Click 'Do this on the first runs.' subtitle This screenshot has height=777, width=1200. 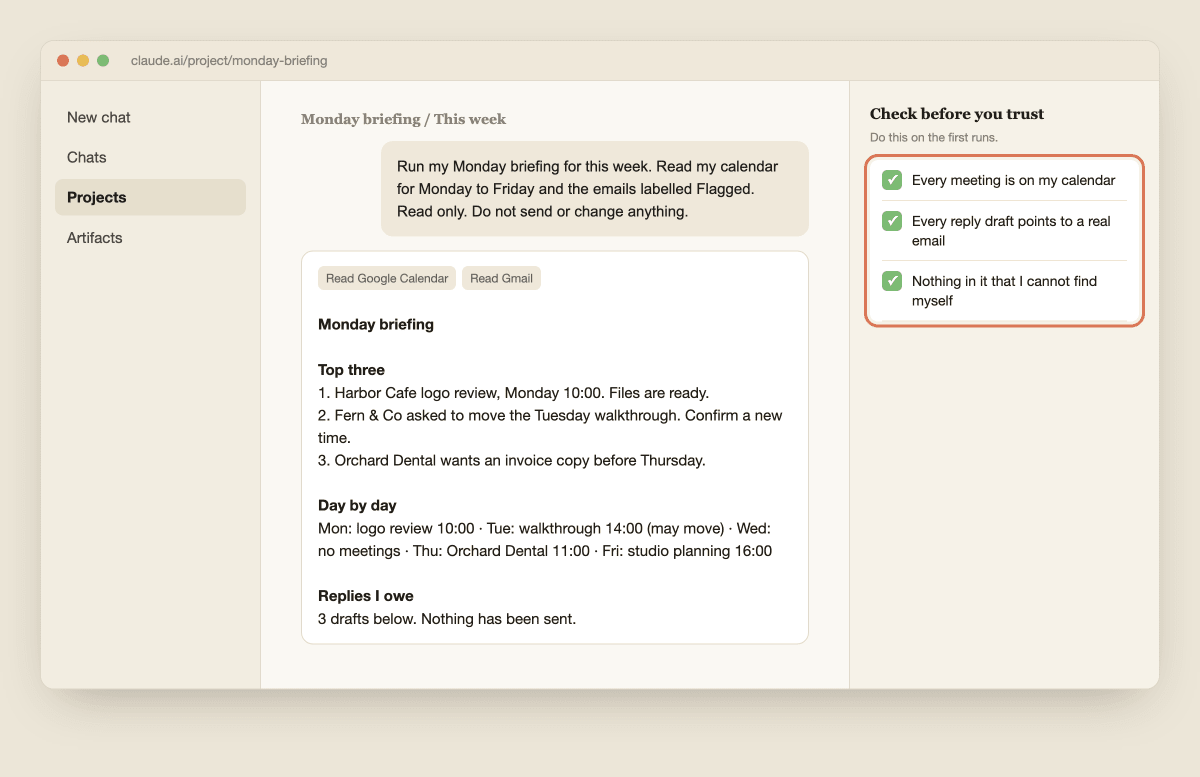tap(934, 137)
